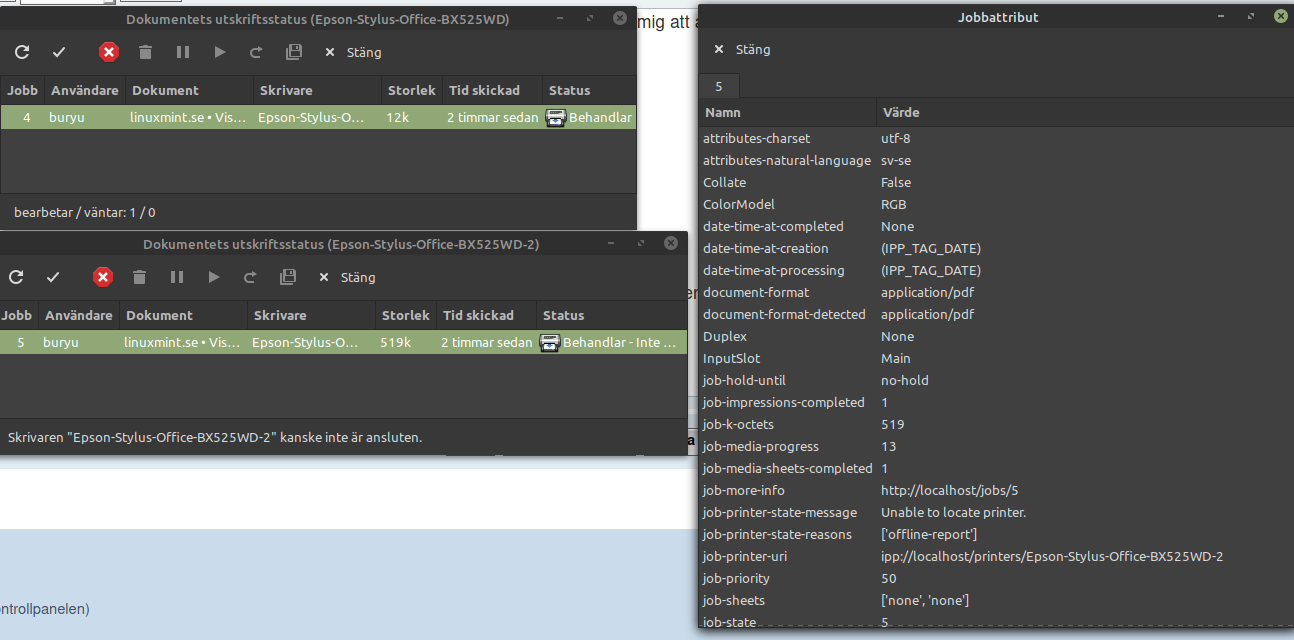Select job-priority row
The width and height of the screenshot is (1294, 640).
coord(996,578)
